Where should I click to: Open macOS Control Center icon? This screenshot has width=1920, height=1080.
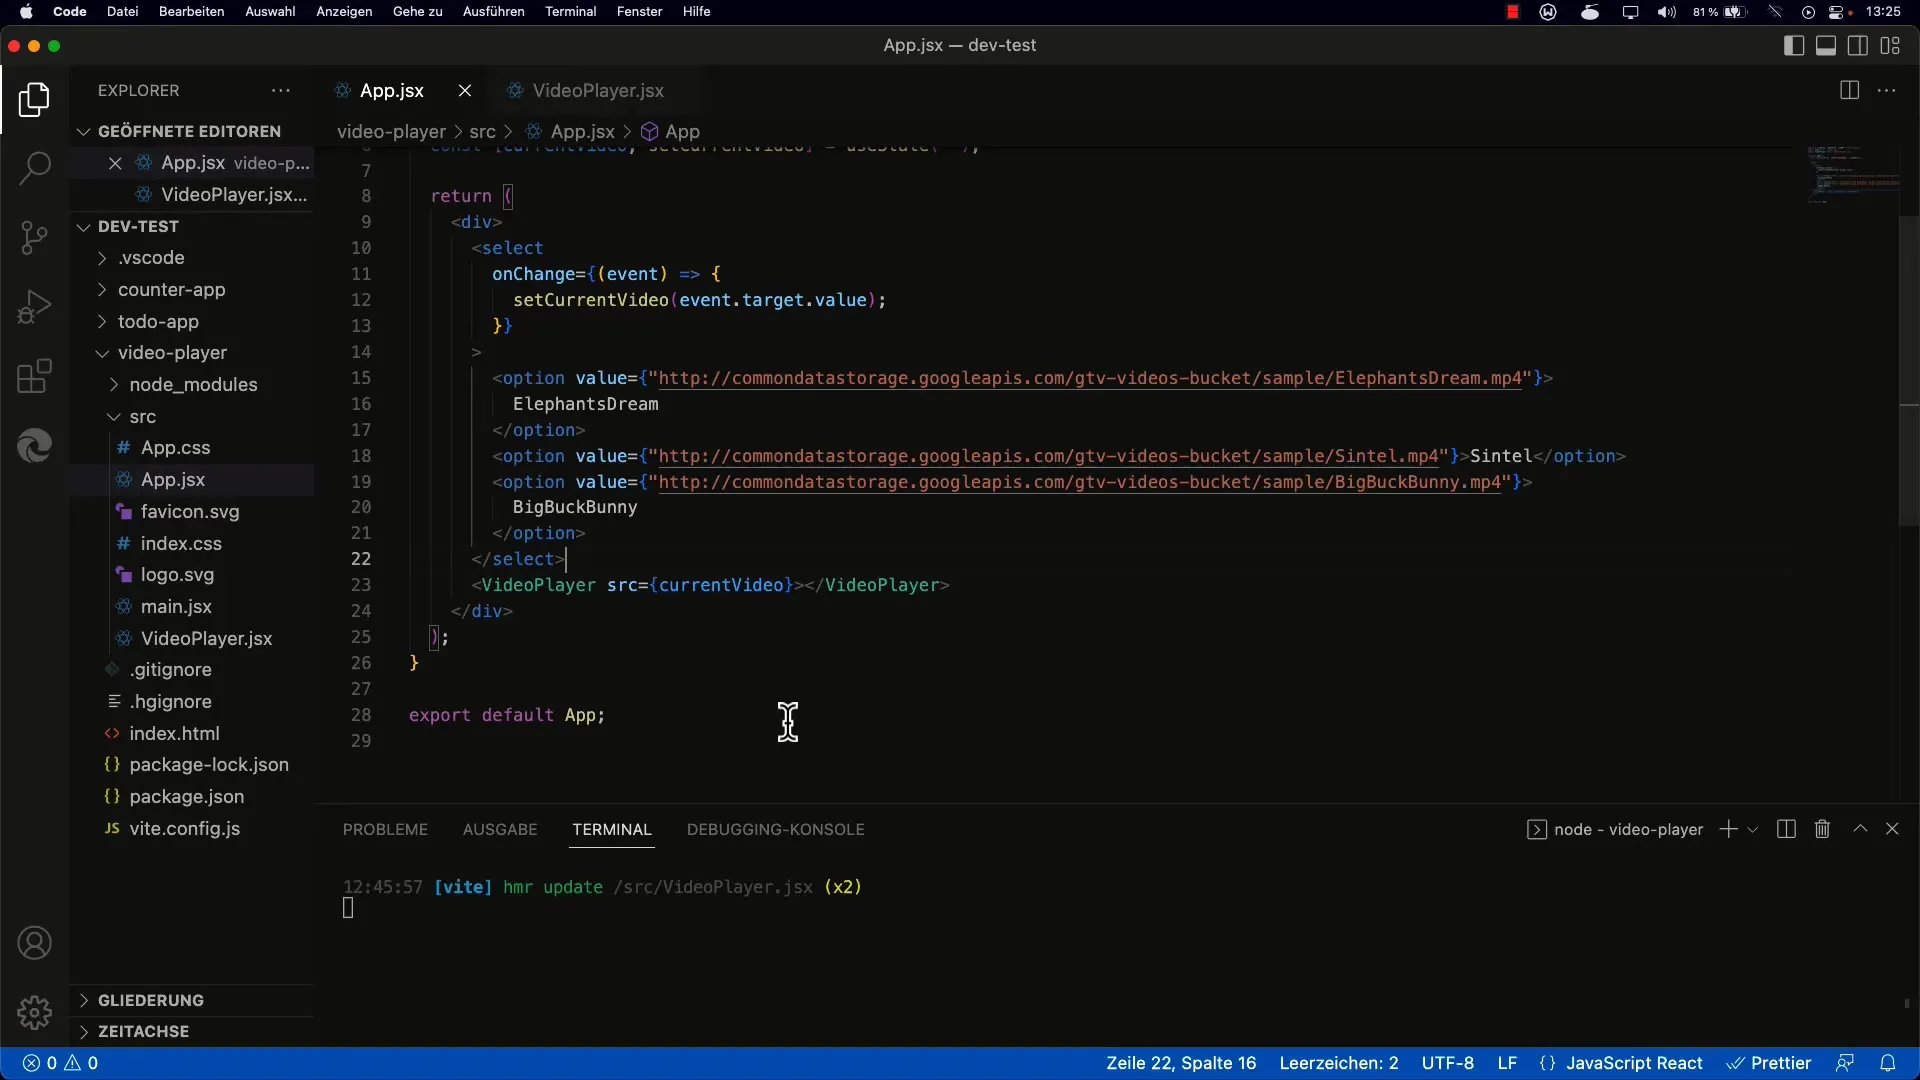tap(1838, 12)
